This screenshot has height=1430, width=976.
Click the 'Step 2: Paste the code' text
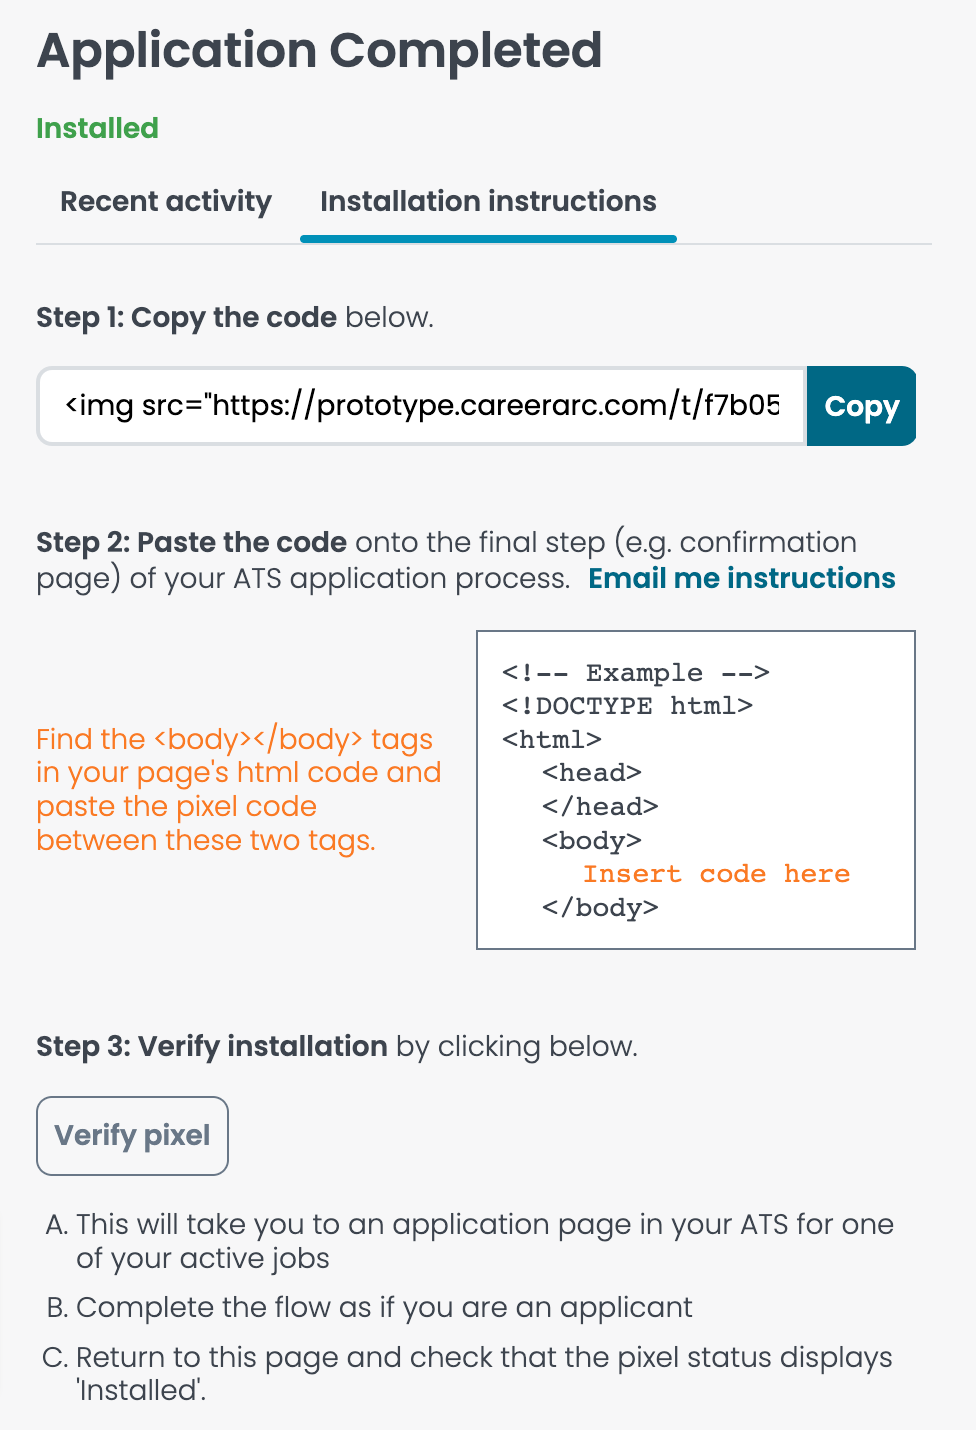[x=191, y=542]
